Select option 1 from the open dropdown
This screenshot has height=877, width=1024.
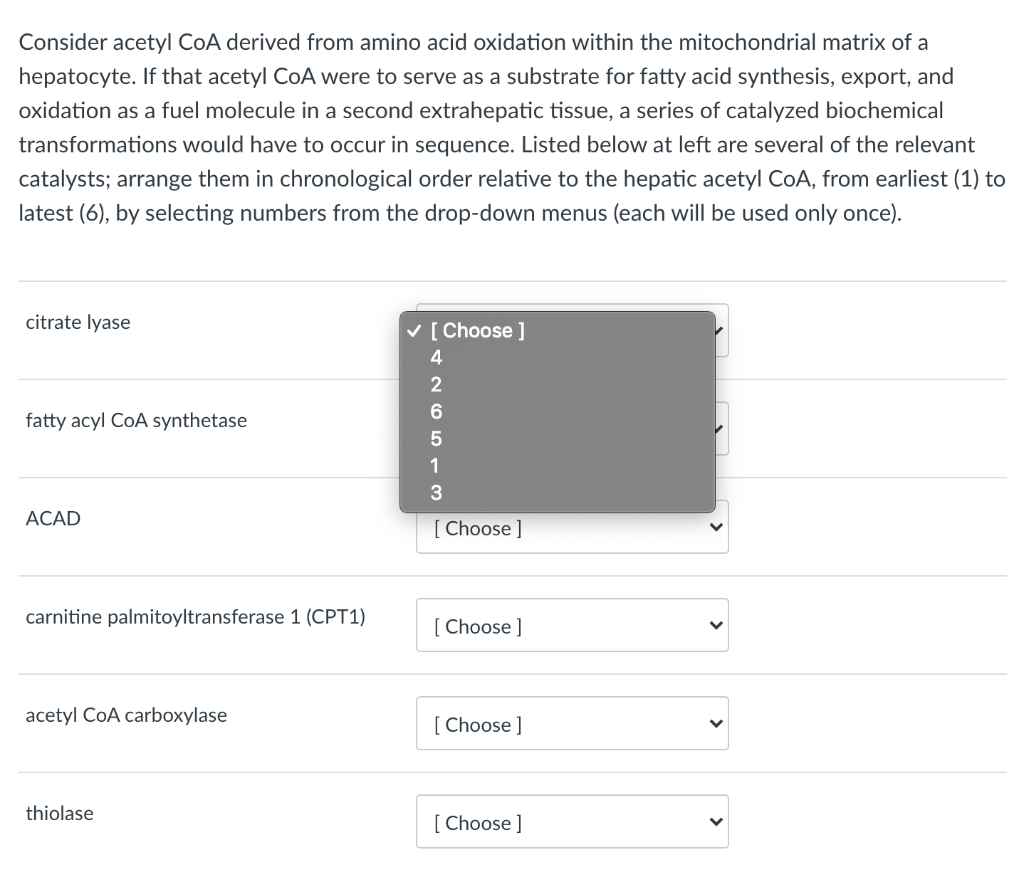click(434, 465)
